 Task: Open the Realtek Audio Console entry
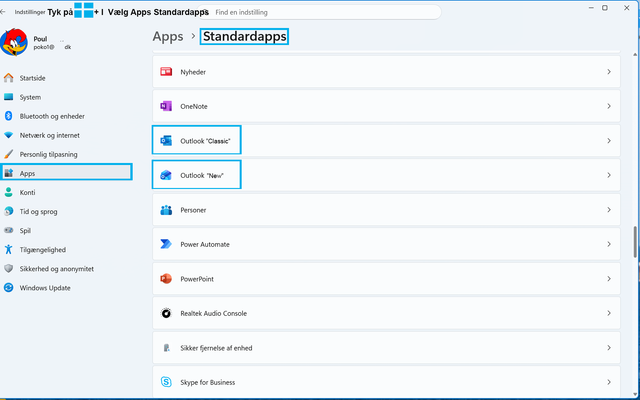(386, 313)
